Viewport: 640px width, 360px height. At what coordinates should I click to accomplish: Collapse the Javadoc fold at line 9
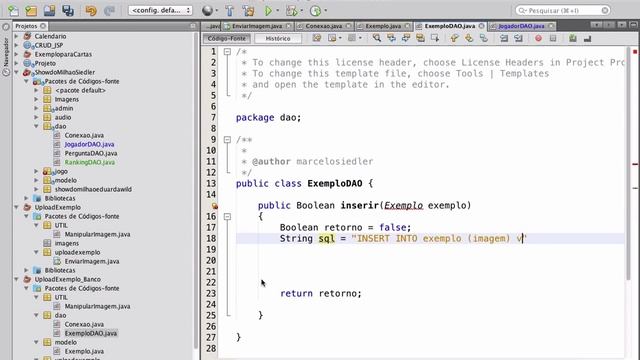pyautogui.click(x=227, y=140)
